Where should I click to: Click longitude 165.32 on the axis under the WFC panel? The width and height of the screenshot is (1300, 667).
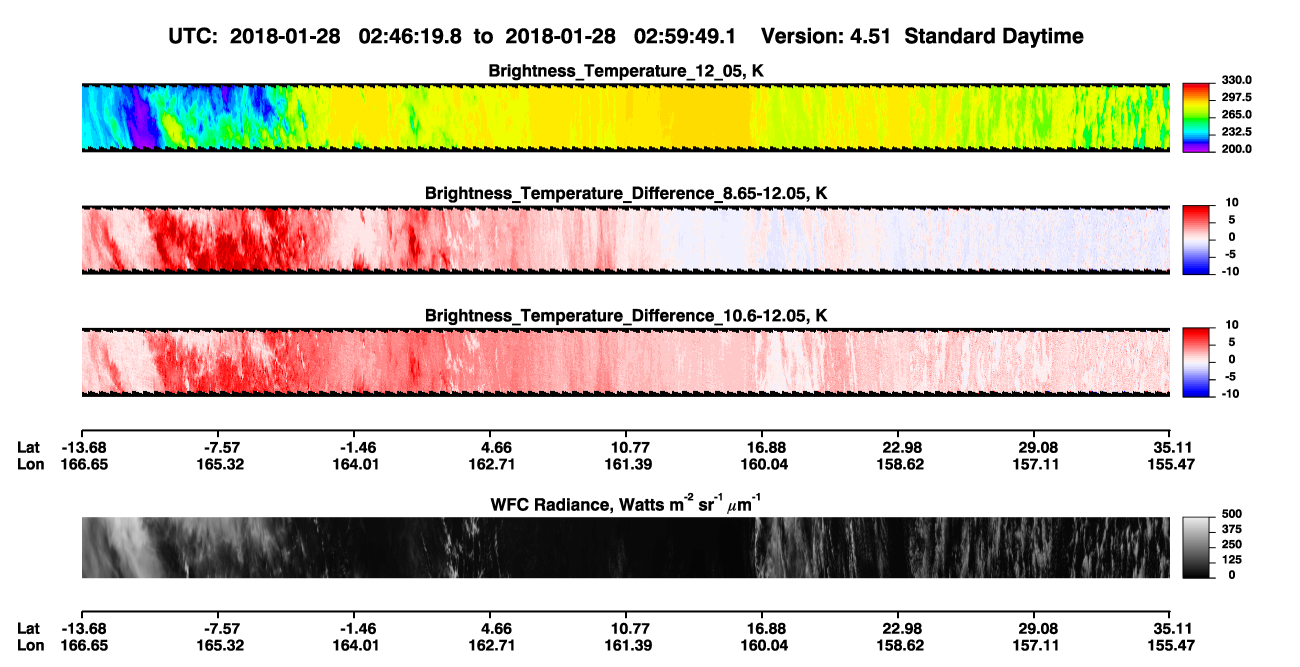(x=219, y=645)
